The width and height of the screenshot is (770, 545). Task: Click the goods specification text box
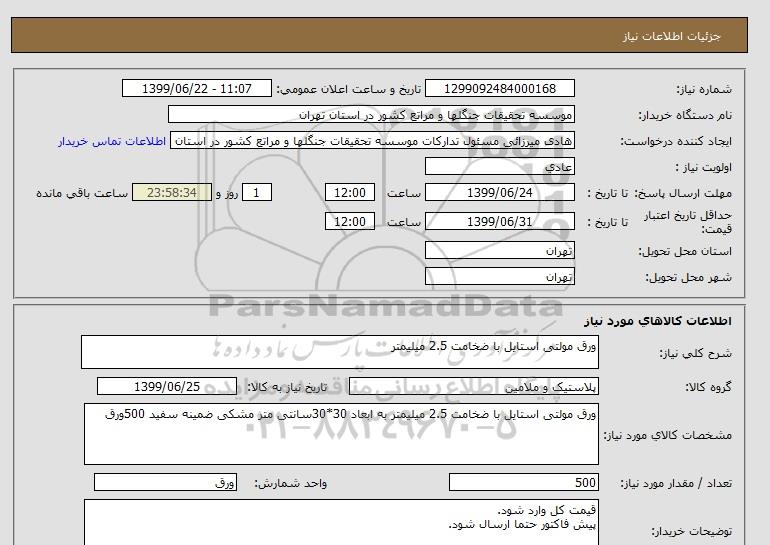pyautogui.click(x=341, y=434)
